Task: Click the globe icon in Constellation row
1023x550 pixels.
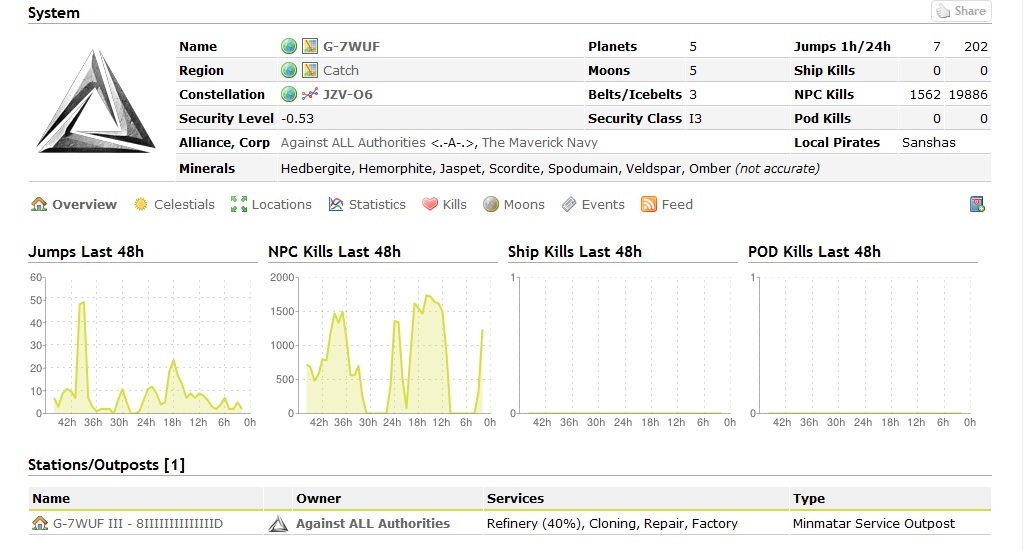Action: coord(289,94)
